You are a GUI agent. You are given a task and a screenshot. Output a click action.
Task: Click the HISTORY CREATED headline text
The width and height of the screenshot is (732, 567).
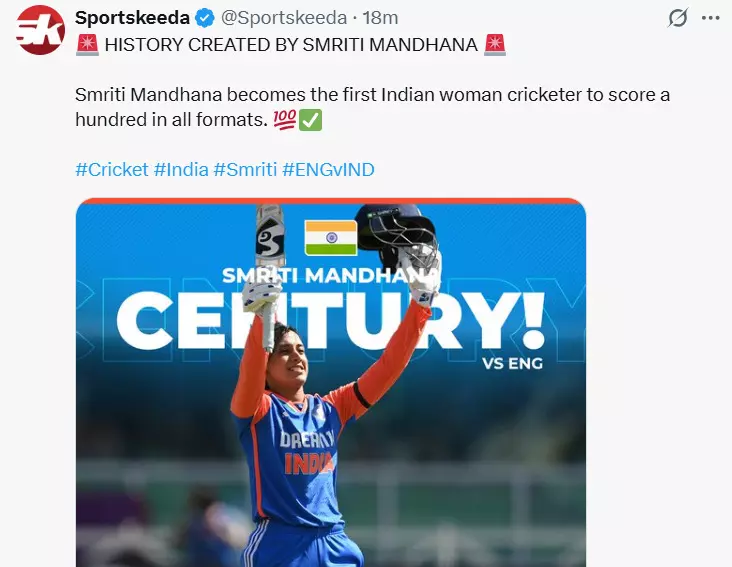pos(290,44)
